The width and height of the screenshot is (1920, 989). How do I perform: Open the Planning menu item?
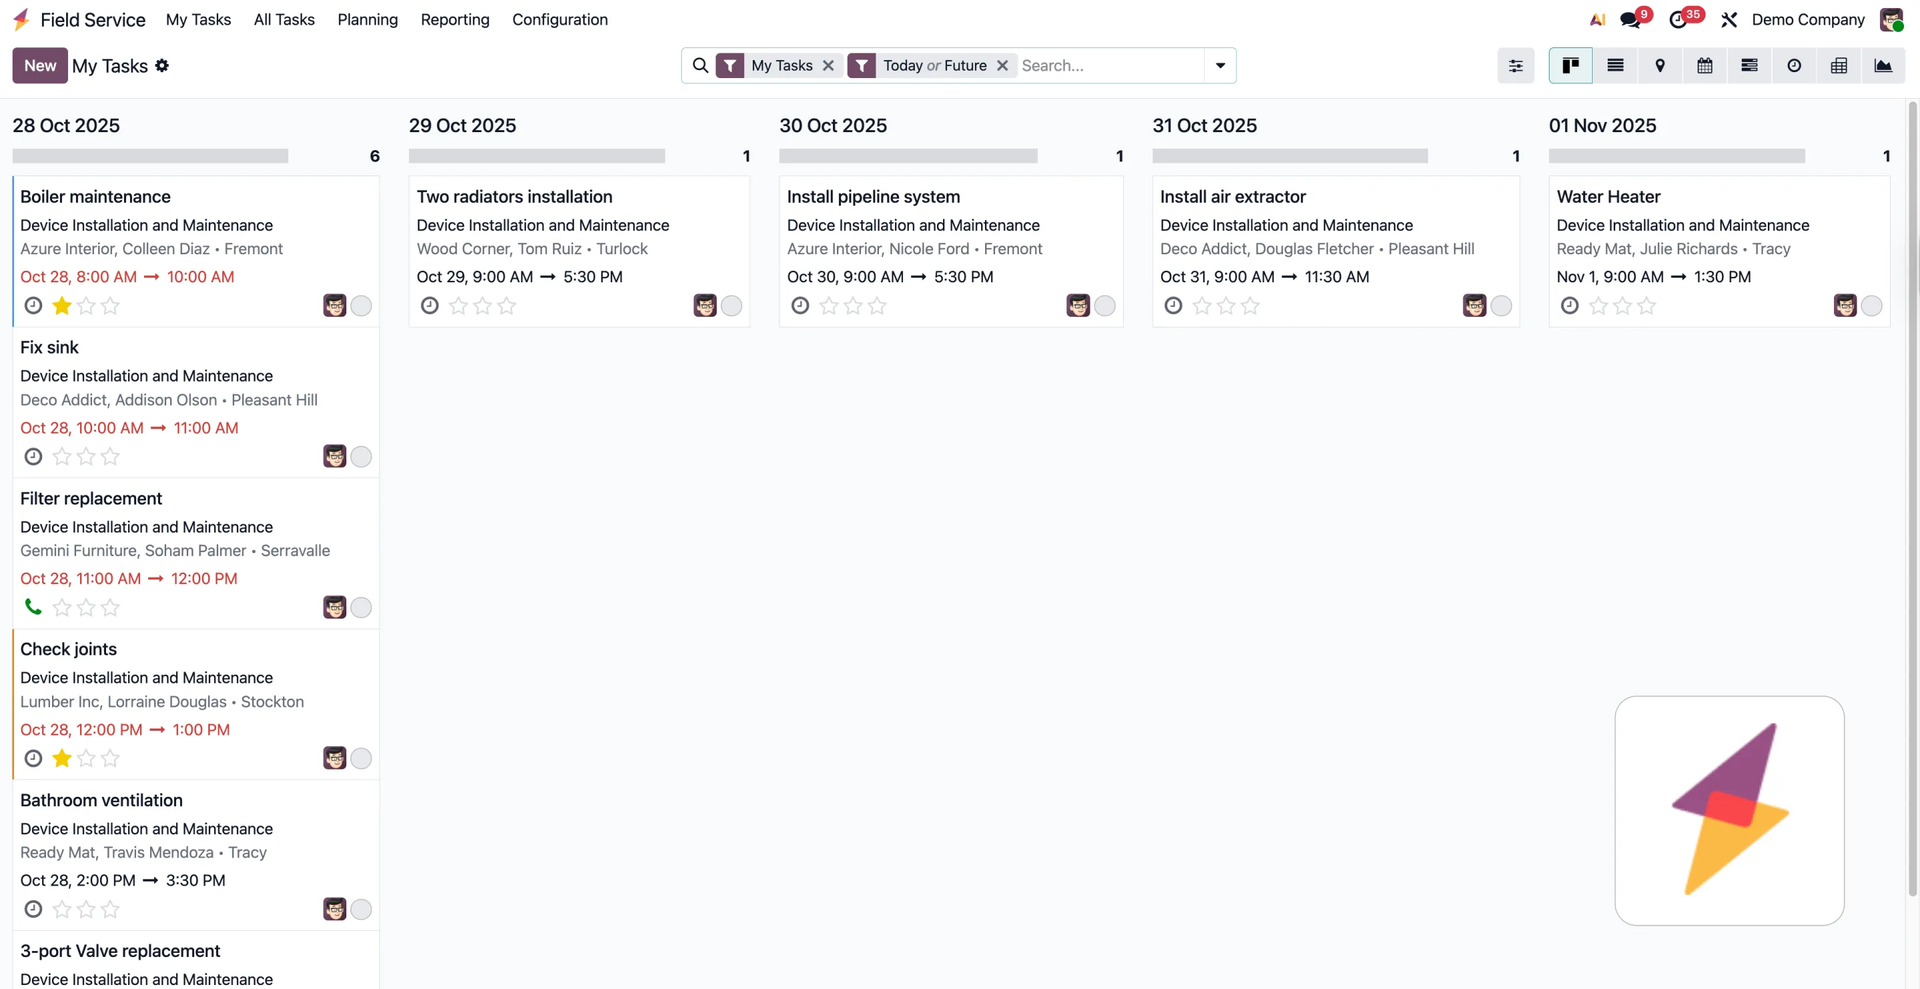click(367, 20)
